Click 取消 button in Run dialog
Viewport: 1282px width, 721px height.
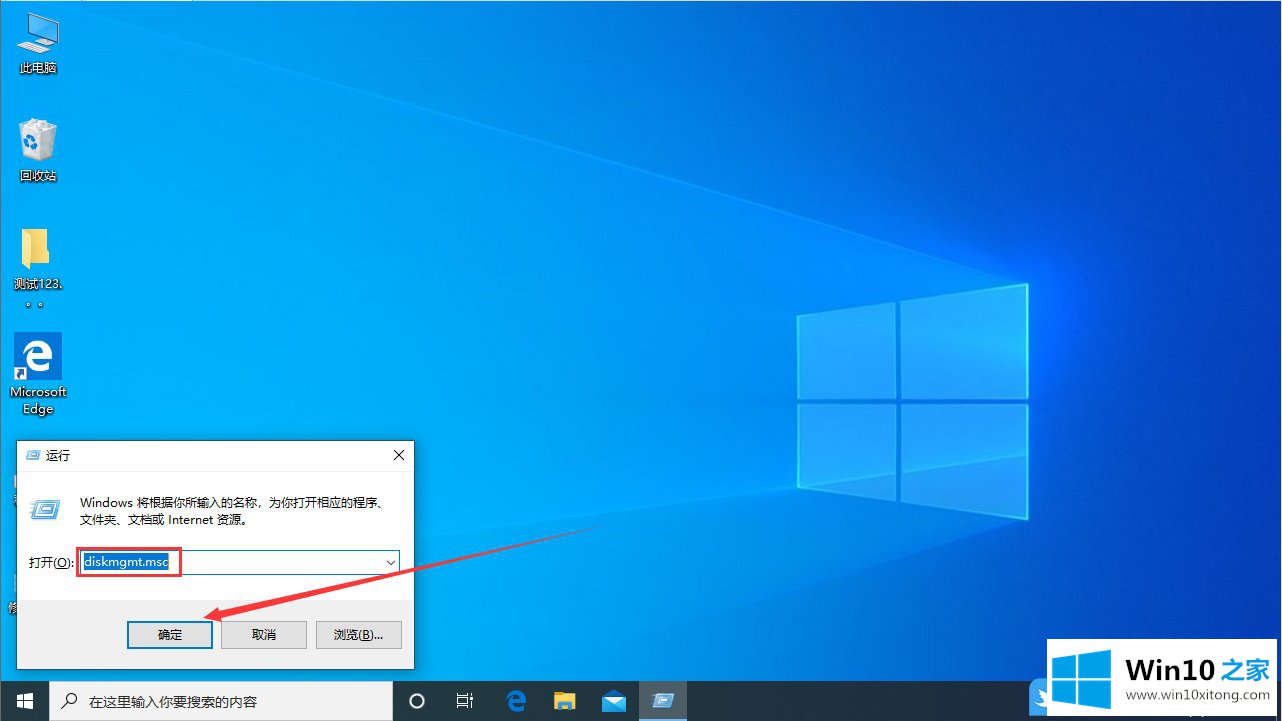264,634
